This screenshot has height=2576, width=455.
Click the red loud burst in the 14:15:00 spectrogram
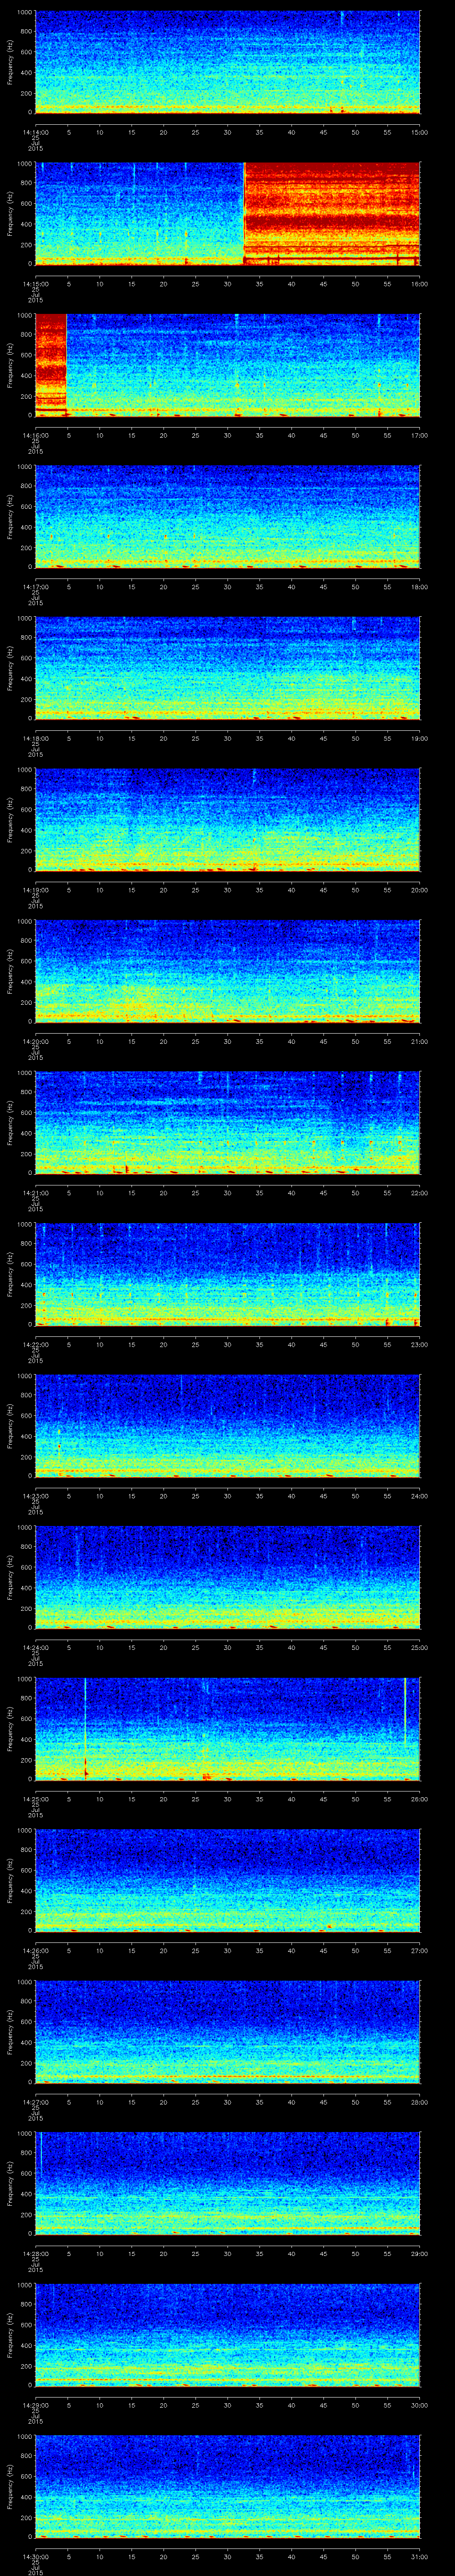tap(332, 213)
